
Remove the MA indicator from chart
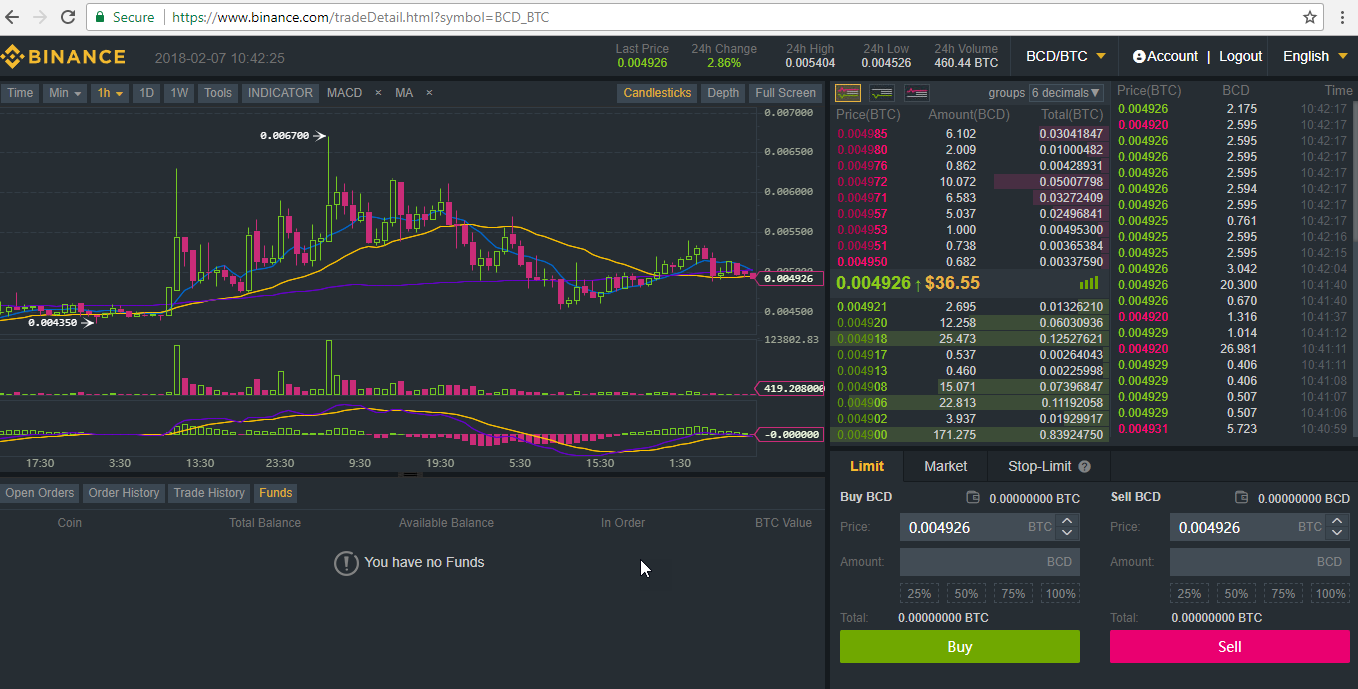point(429,93)
